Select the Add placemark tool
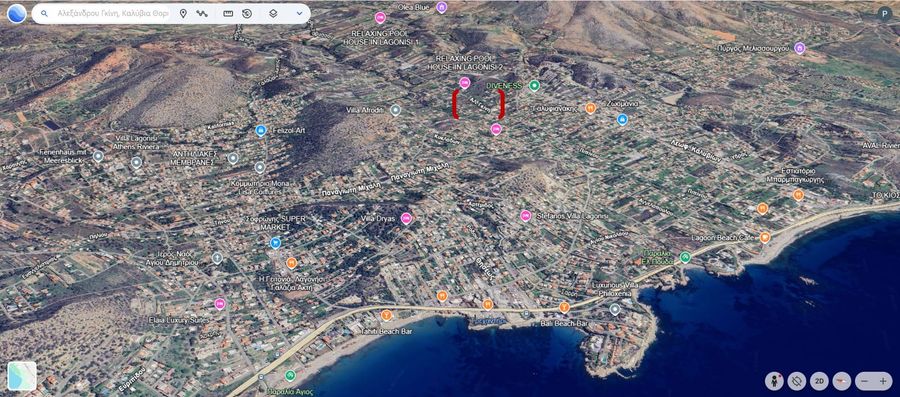 click(x=183, y=13)
